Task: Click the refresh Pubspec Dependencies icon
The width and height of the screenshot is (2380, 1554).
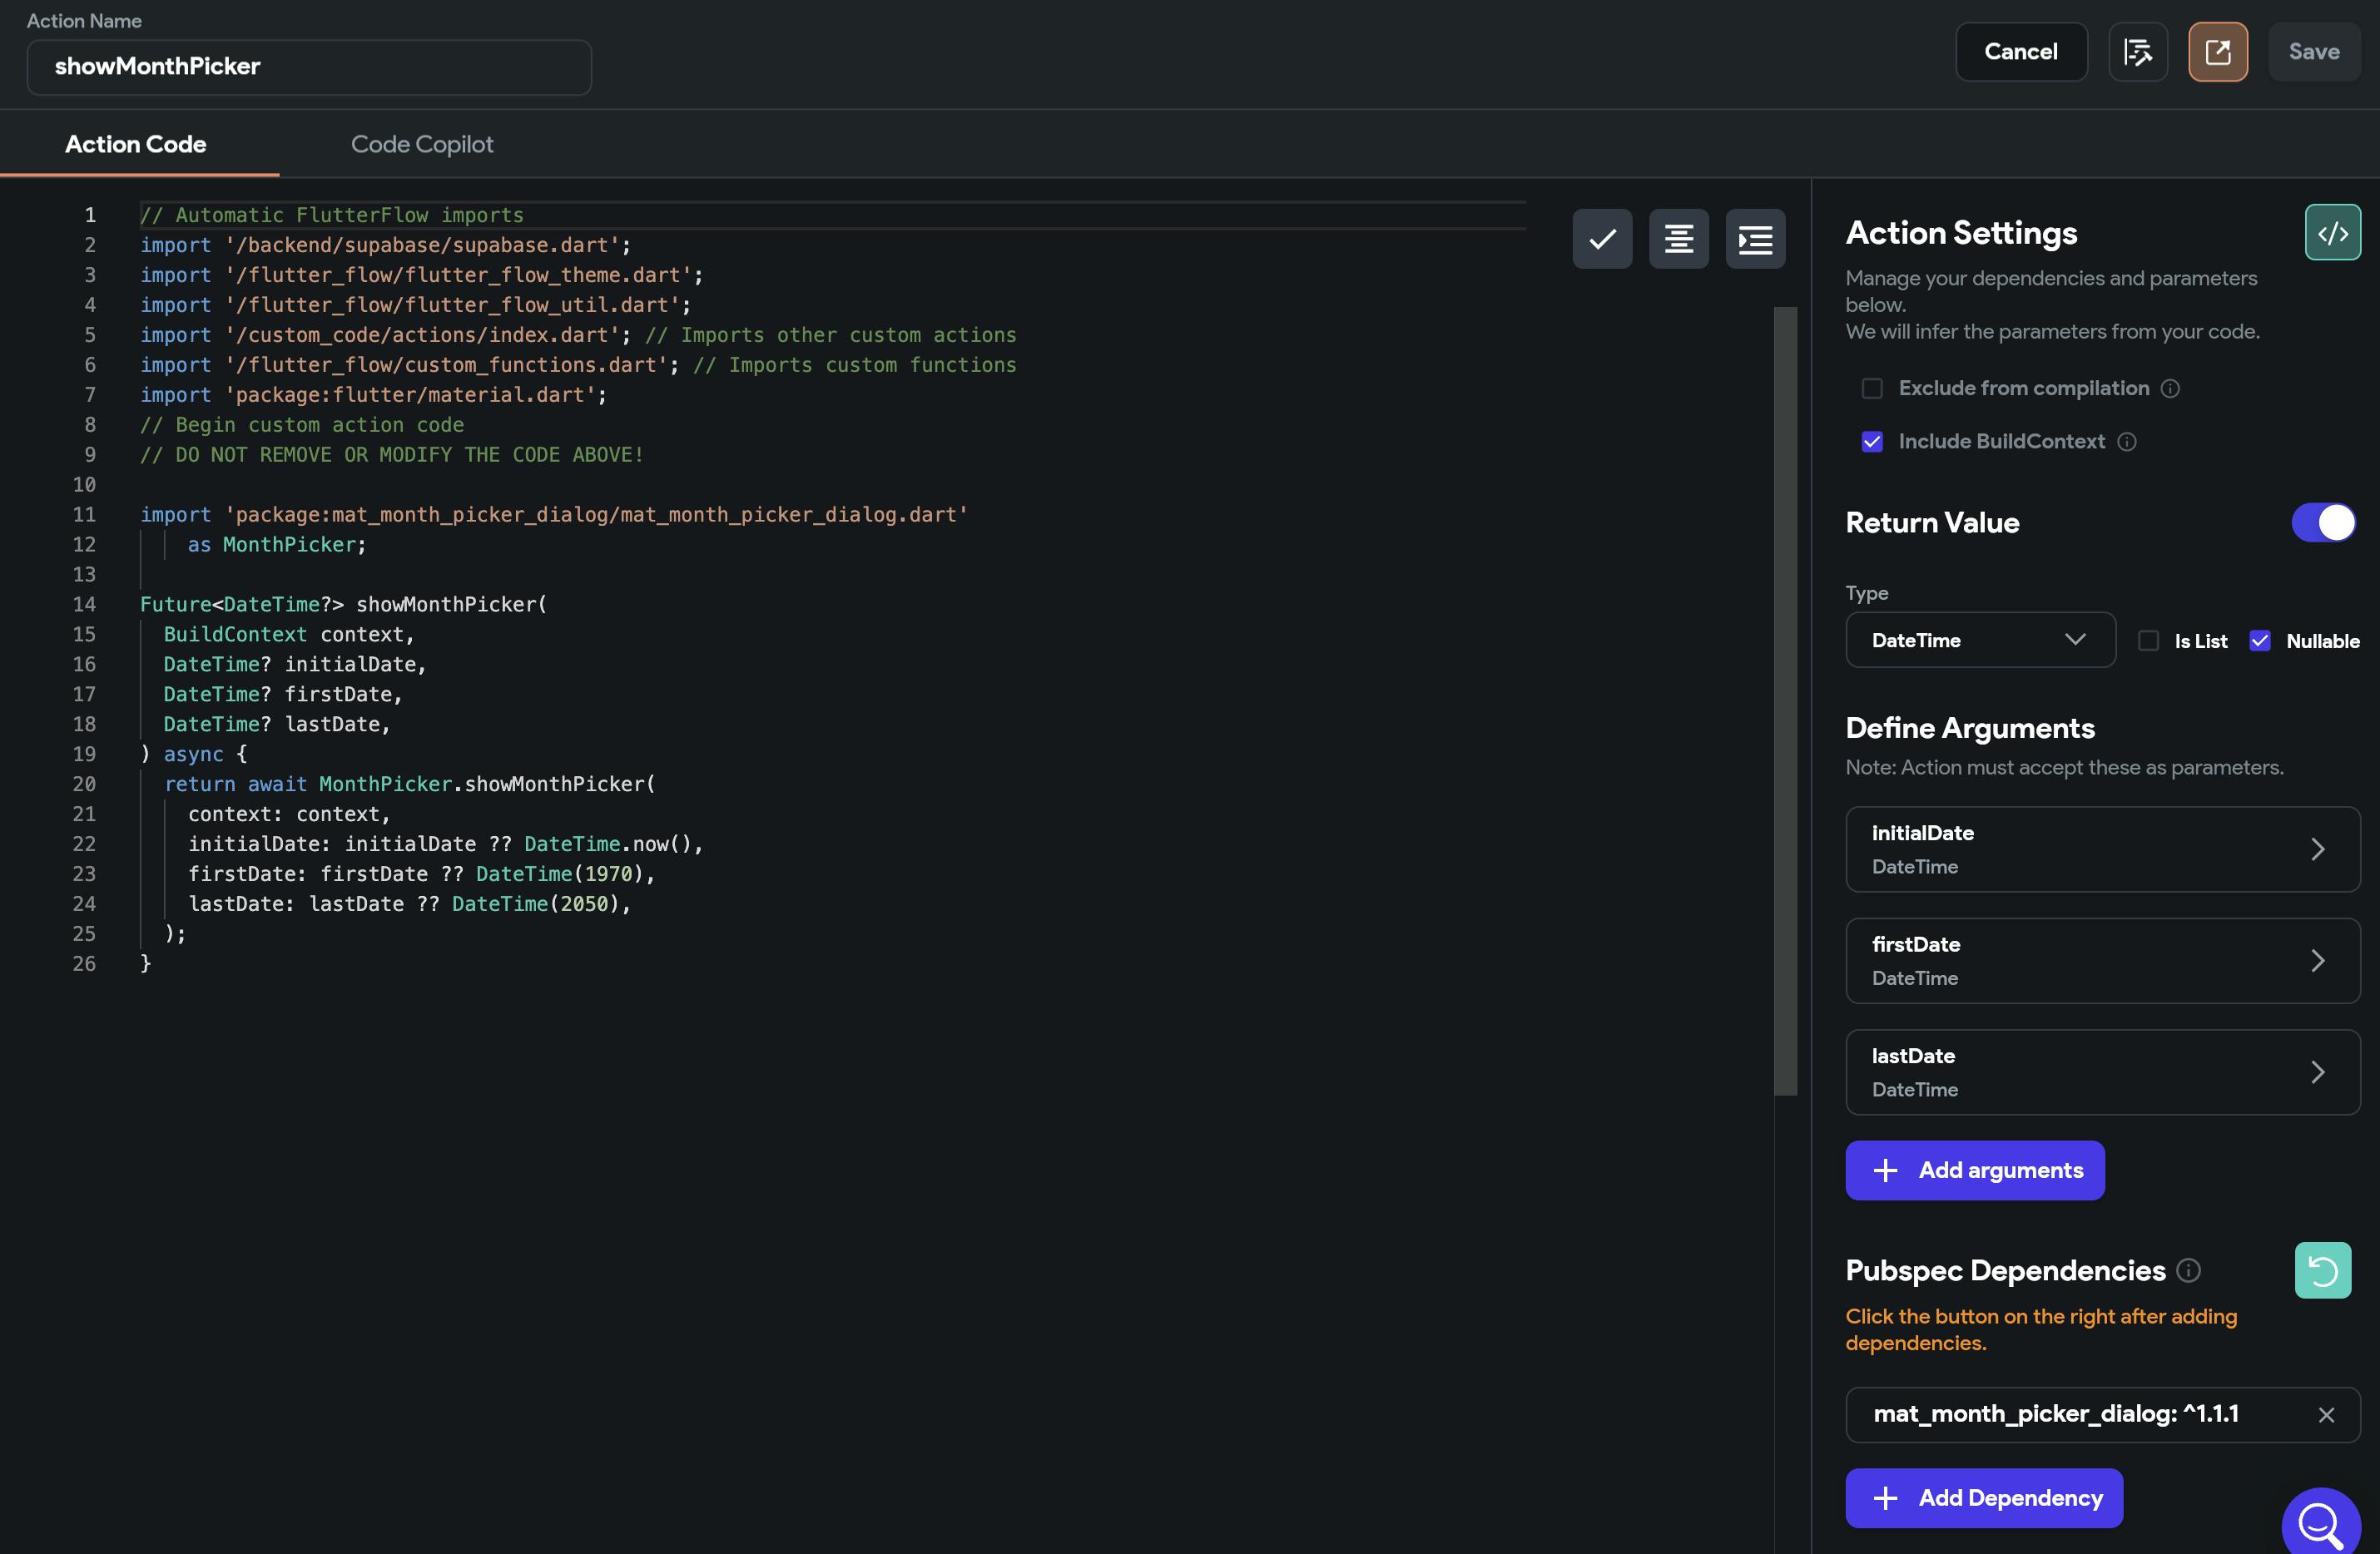Action: (2322, 1270)
